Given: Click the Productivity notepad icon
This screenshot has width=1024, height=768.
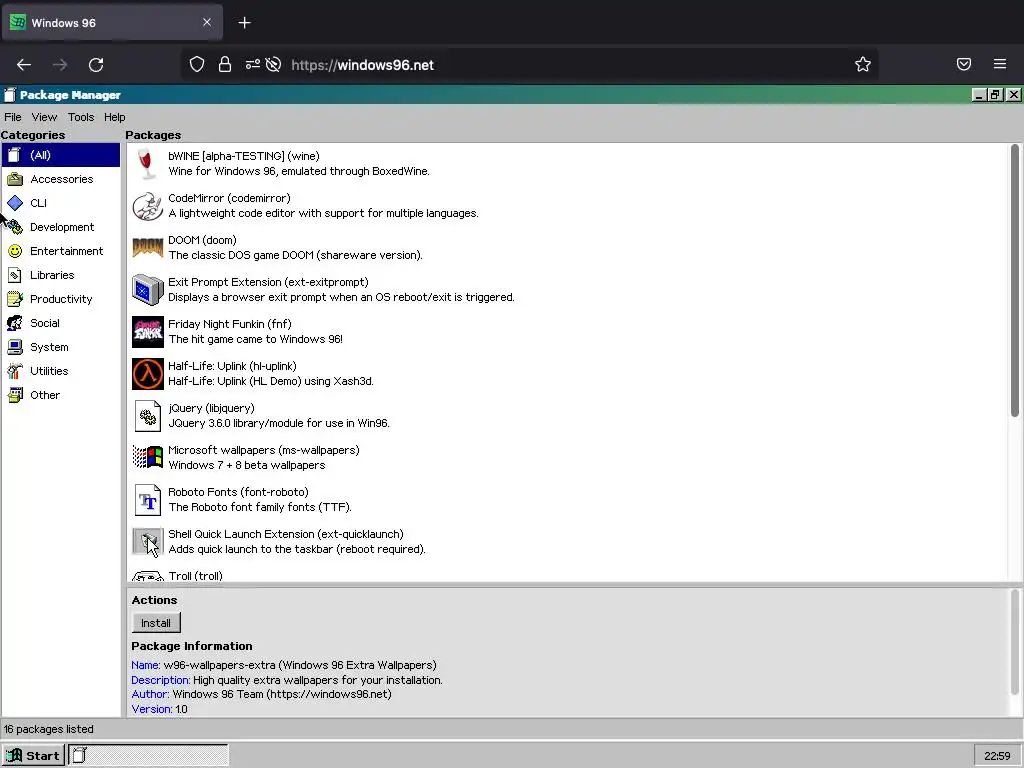Looking at the screenshot, I should 14,299.
